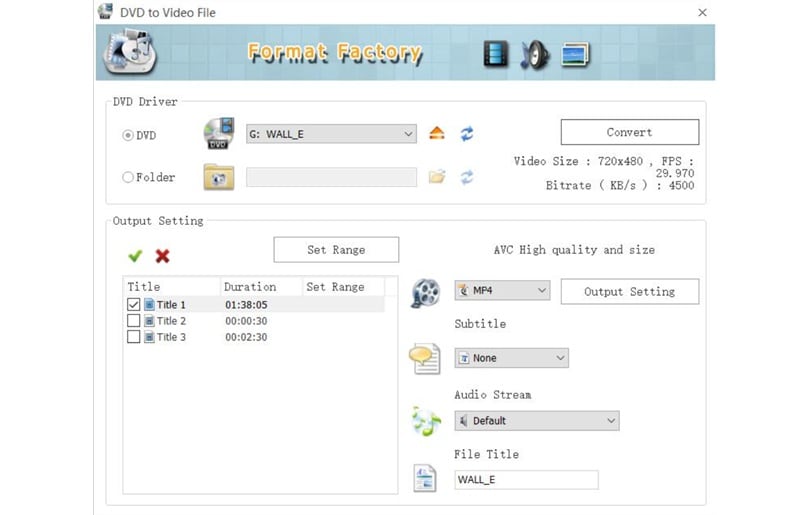Viewport: 800px width, 515px height.
Task: Click the Title 1 file icon
Action: coord(149,304)
